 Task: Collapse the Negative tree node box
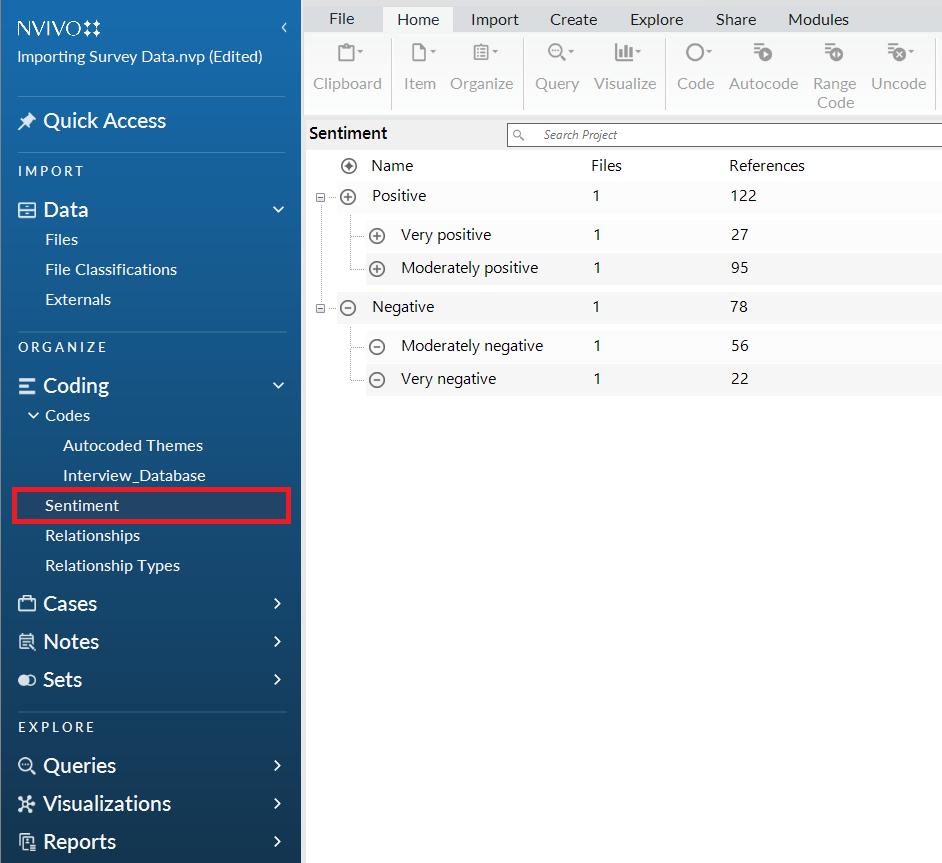pos(320,309)
